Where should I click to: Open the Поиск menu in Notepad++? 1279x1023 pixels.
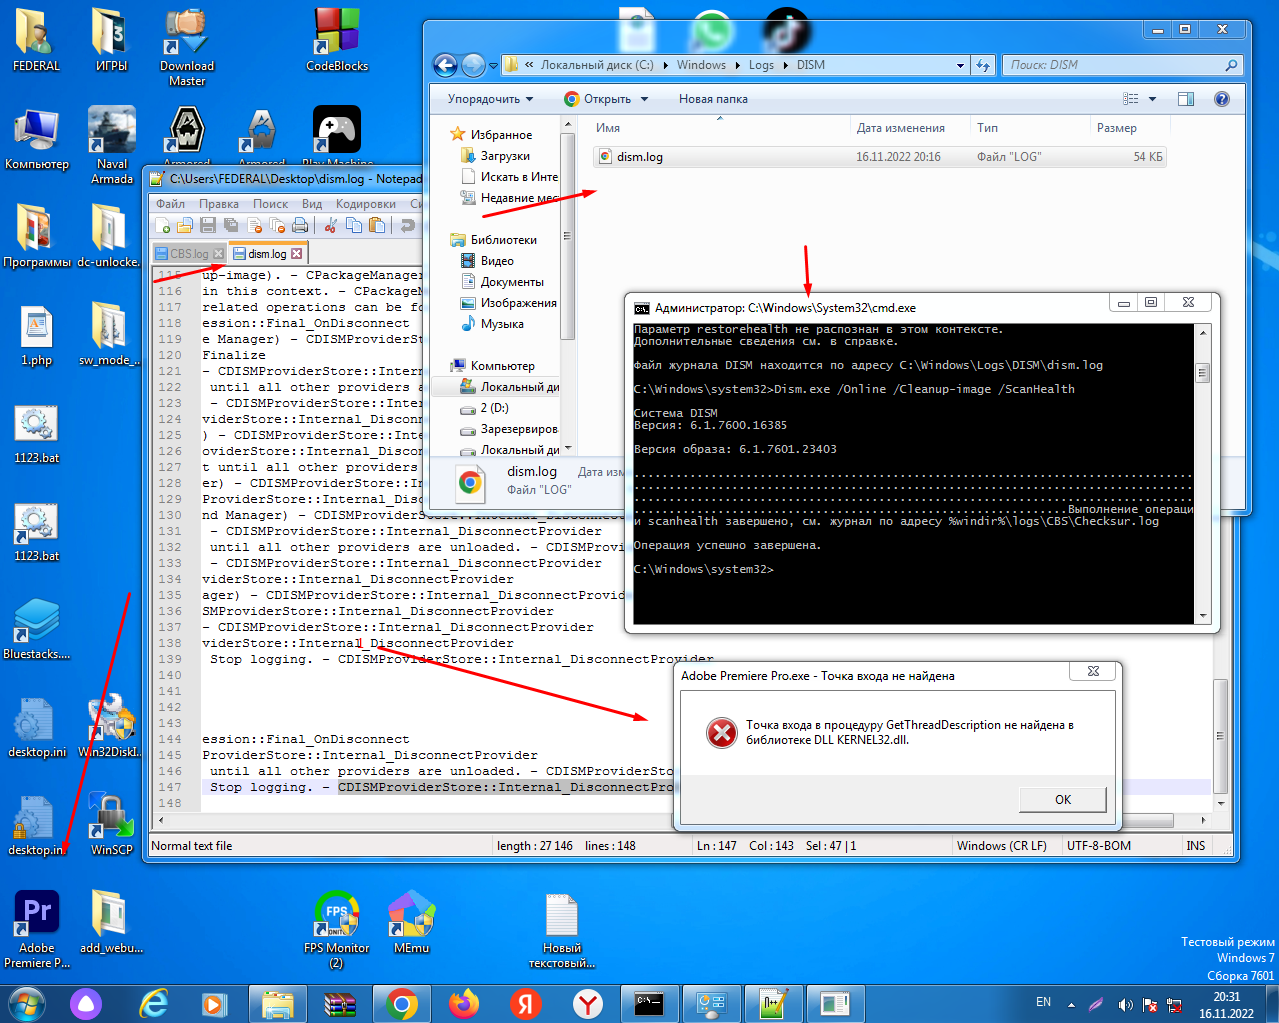(x=270, y=204)
